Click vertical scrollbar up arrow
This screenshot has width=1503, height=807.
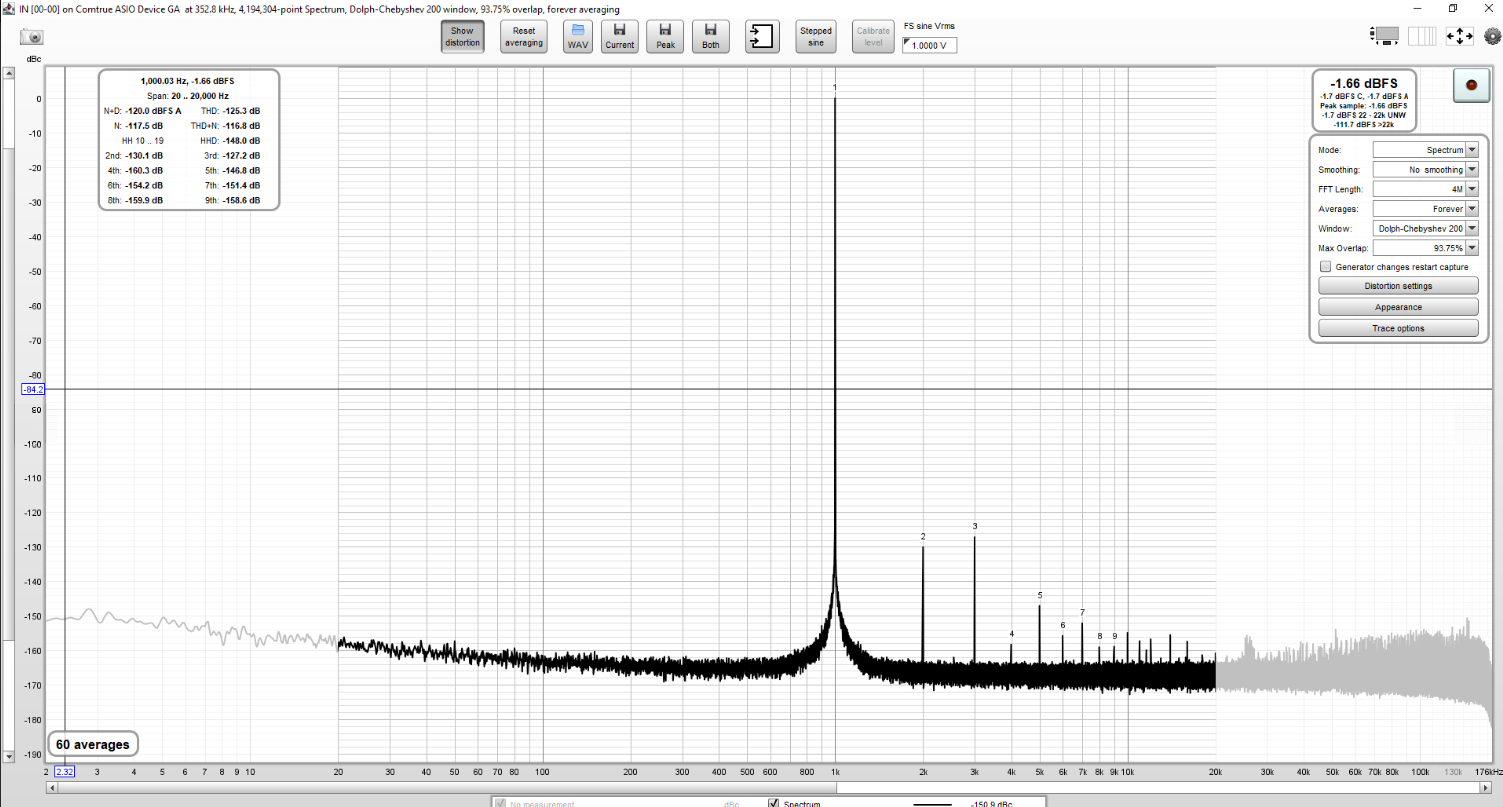(8, 74)
